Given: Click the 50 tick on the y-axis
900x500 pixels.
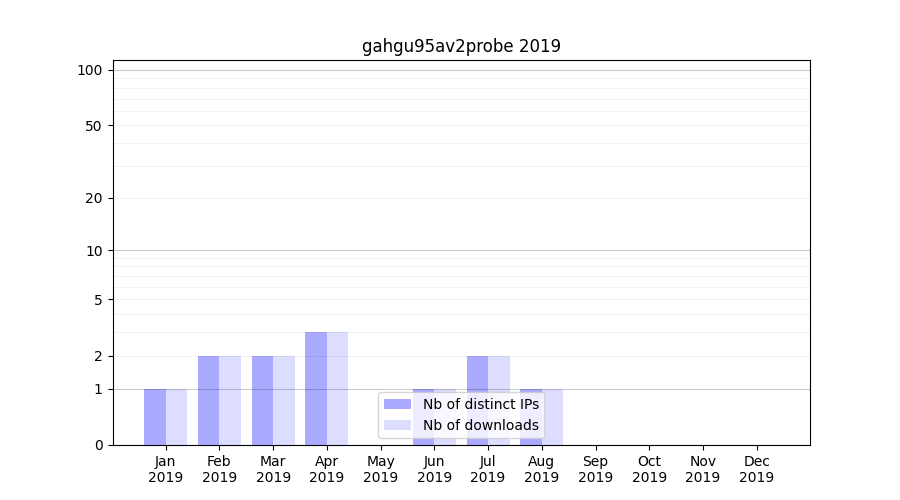Looking at the screenshot, I should point(94,126).
